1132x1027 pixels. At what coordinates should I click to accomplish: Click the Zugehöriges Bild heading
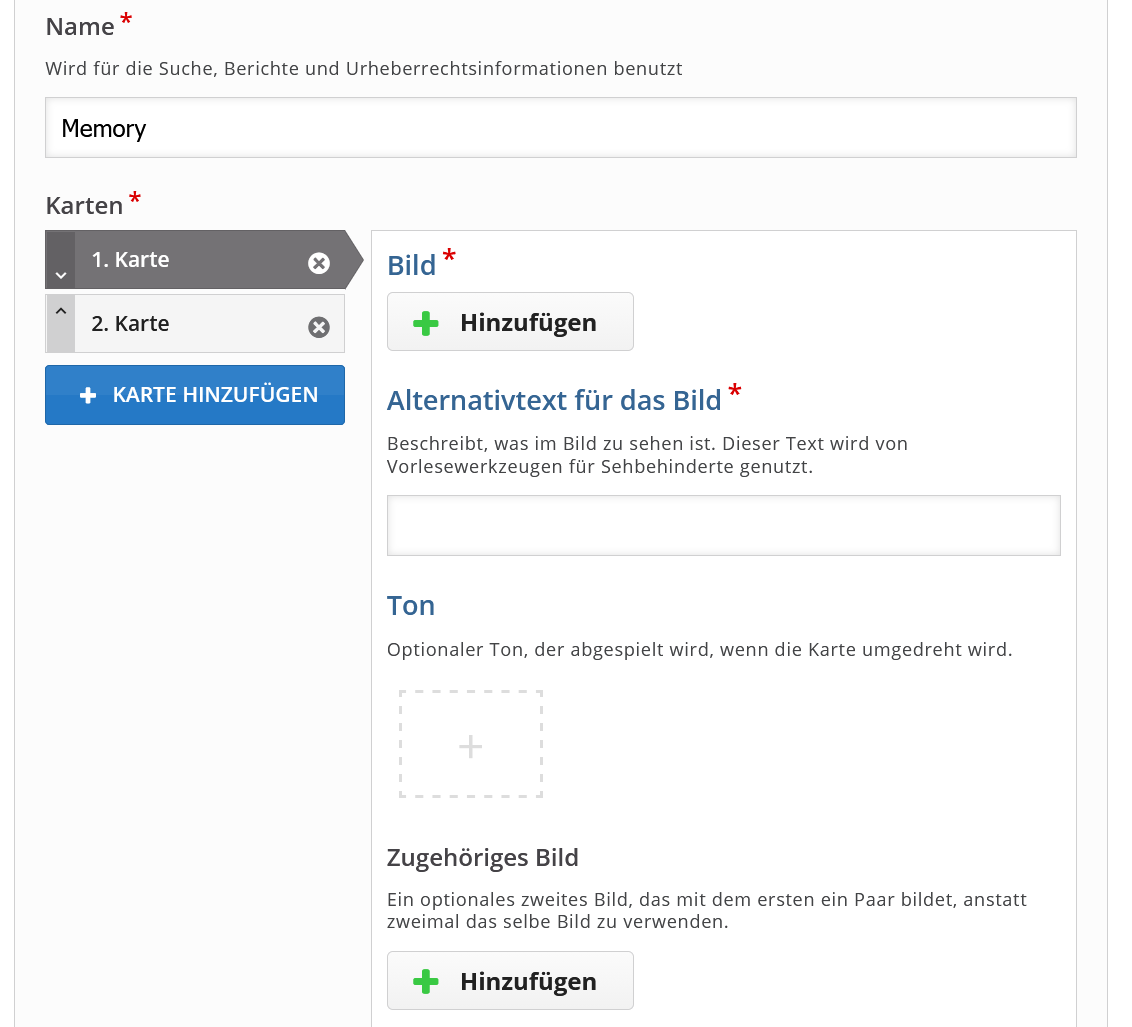coord(482,858)
